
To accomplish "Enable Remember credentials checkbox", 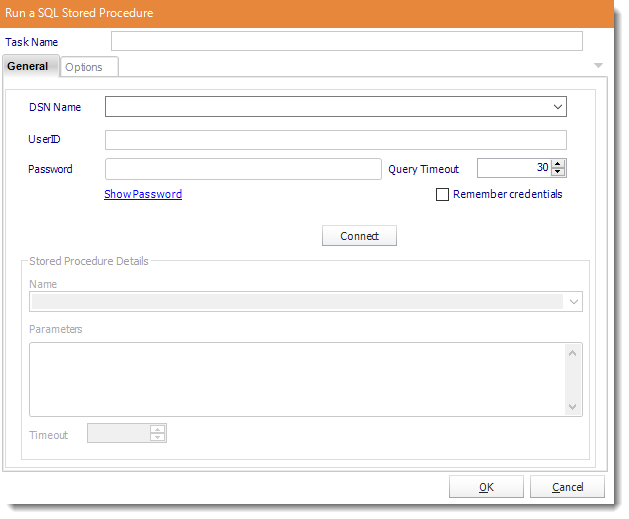I will point(442,194).
